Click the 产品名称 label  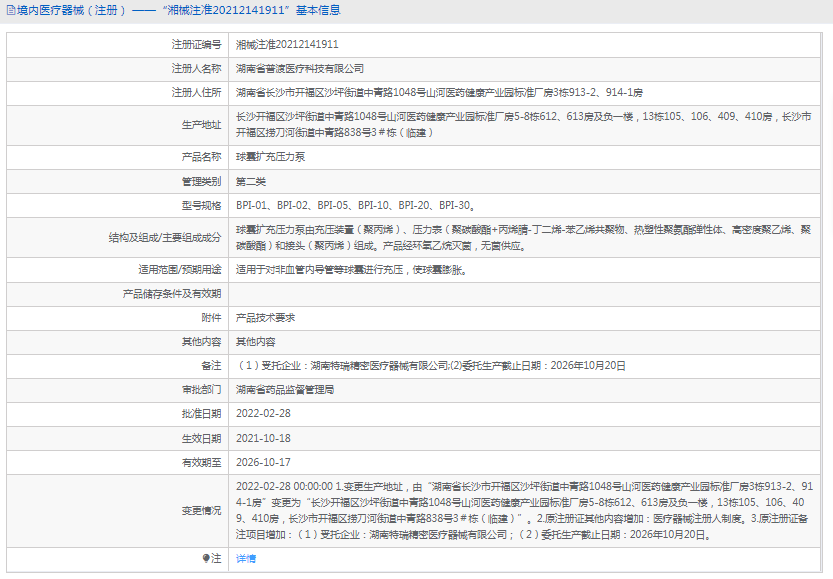(201, 157)
